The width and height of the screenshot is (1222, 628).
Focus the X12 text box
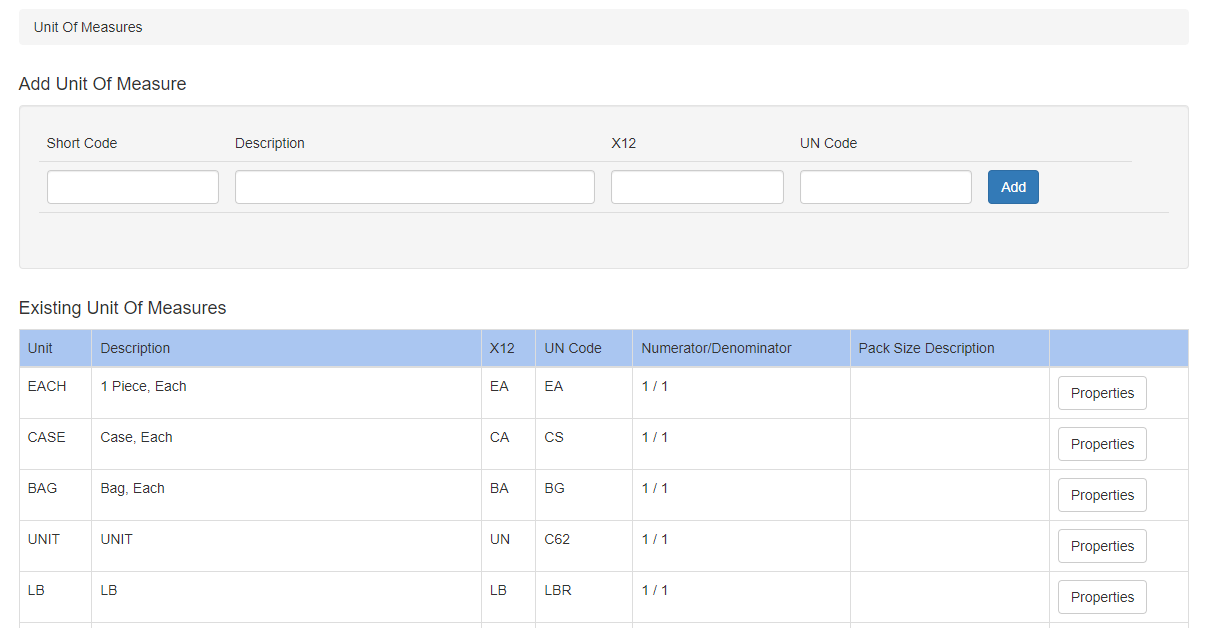(x=697, y=187)
